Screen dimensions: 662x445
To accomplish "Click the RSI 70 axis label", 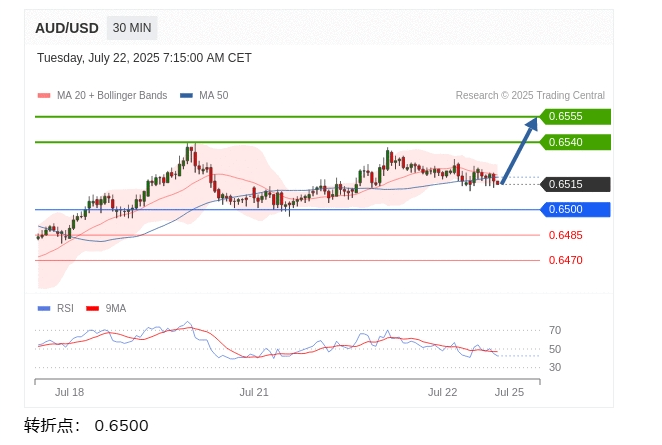I will [555, 330].
